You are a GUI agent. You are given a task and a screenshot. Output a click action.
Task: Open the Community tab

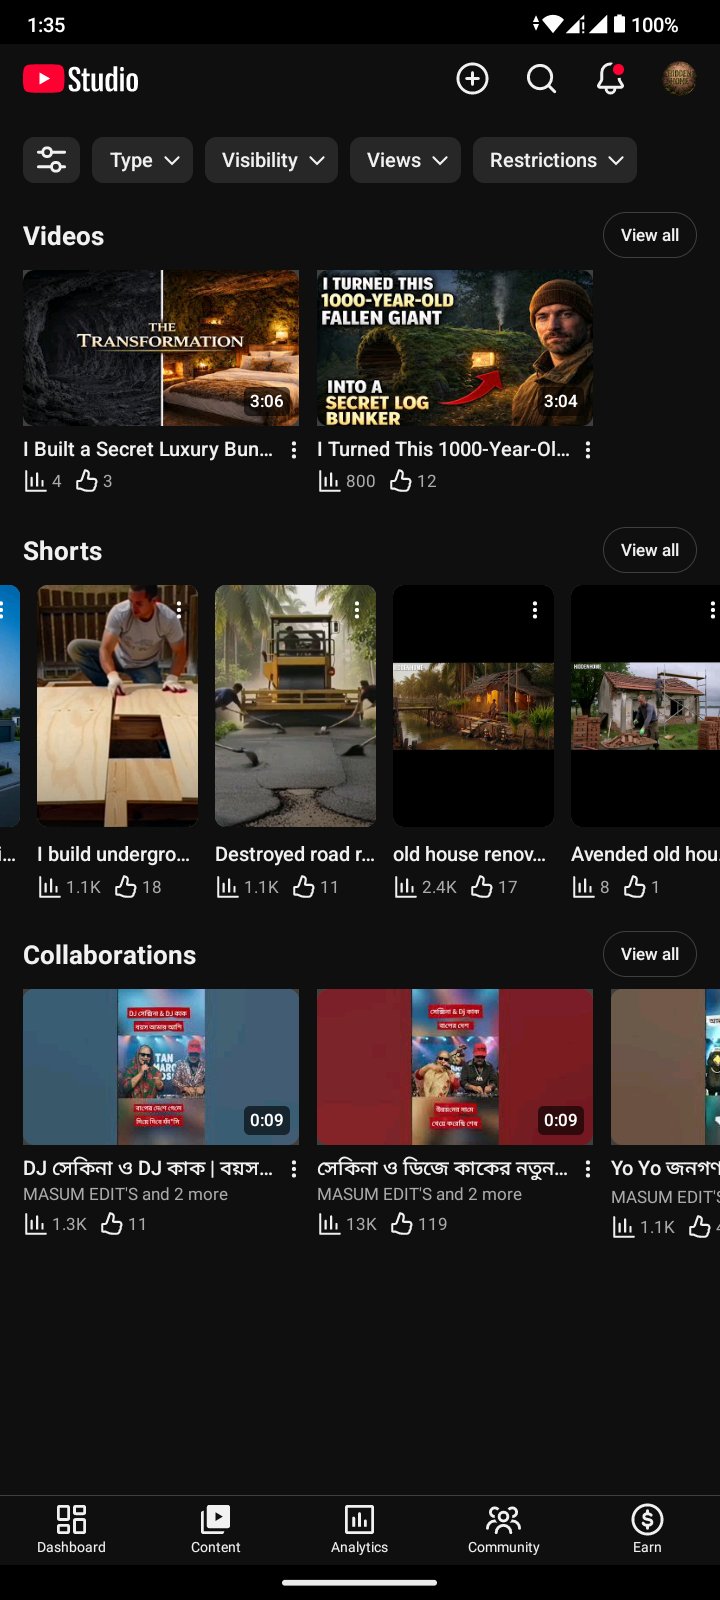pos(503,1530)
